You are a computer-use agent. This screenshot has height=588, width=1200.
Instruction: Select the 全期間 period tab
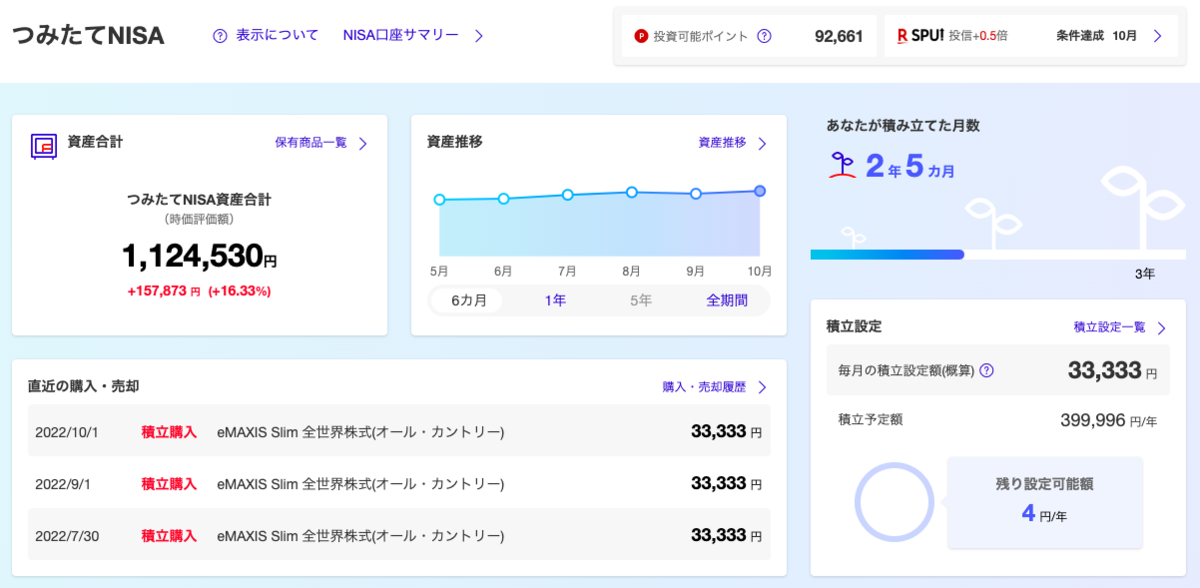click(x=727, y=300)
